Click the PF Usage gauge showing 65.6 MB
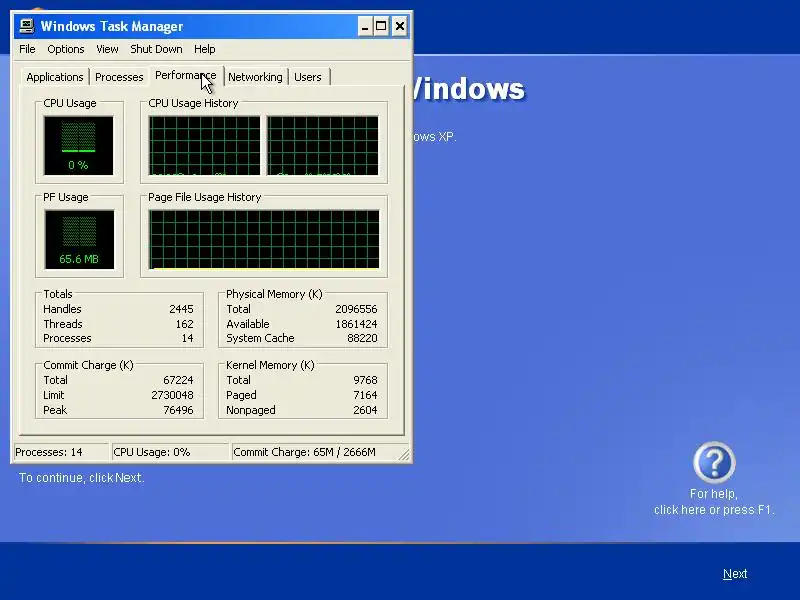Viewport: 800px width, 600px height. [79, 239]
